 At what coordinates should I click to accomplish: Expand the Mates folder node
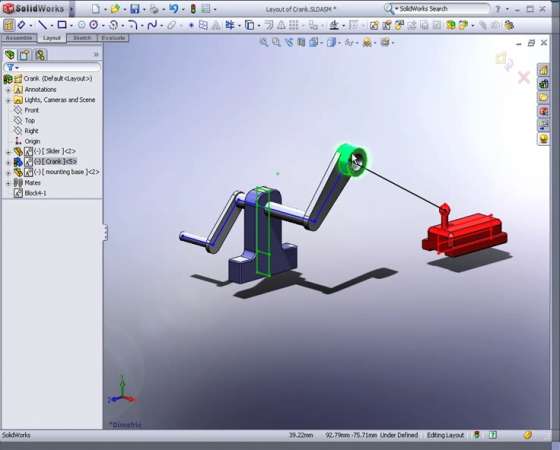(x=8, y=183)
